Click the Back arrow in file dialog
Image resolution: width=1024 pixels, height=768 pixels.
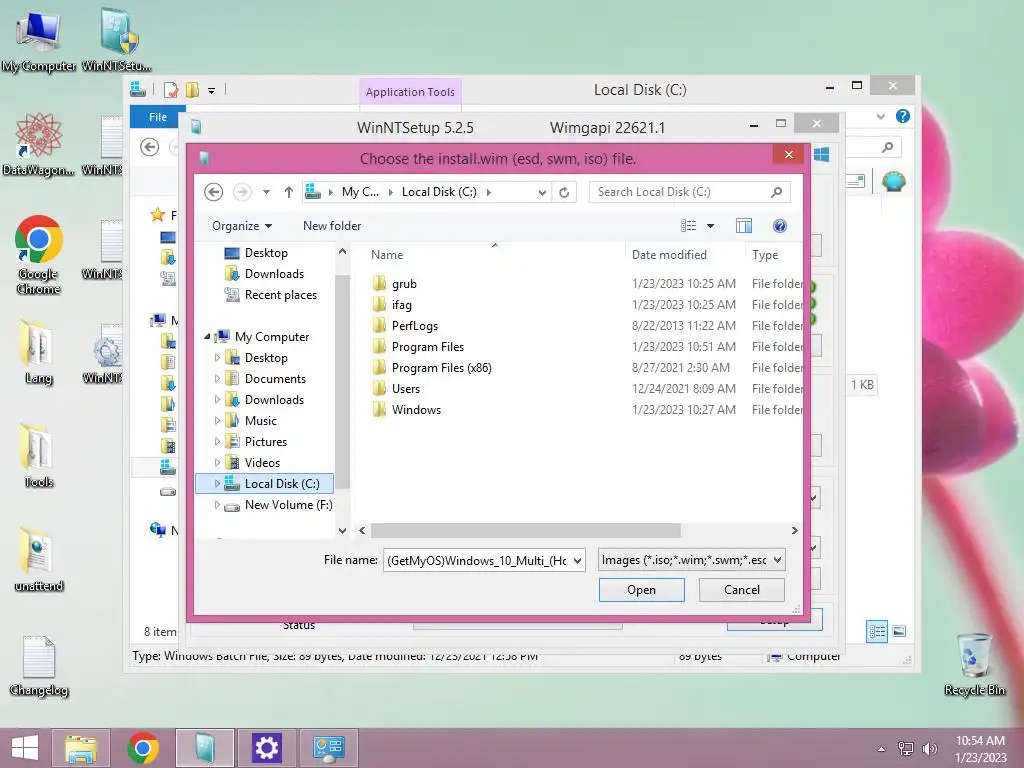214,192
